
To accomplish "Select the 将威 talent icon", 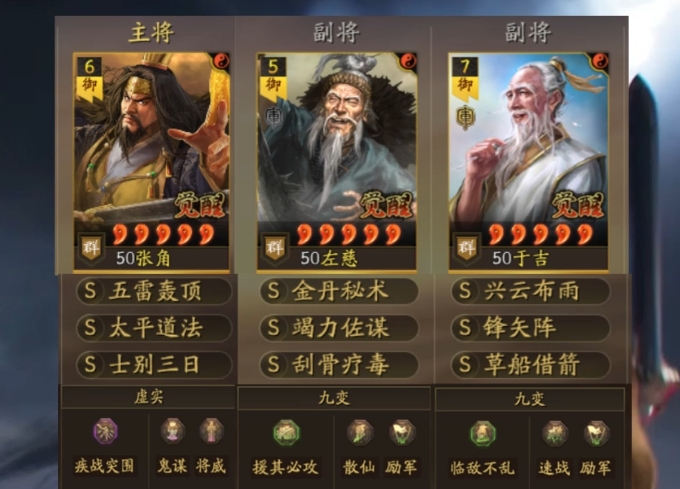I will click(211, 431).
